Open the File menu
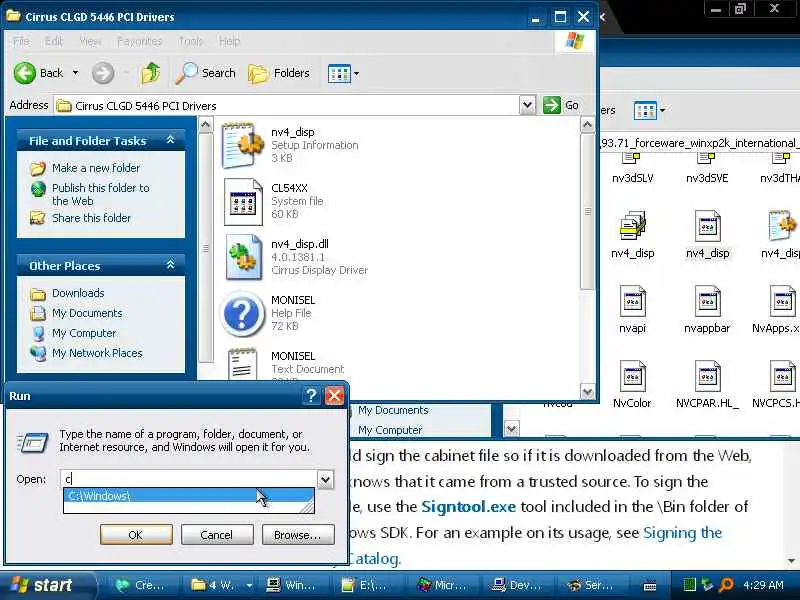The image size is (800, 600). click(21, 41)
